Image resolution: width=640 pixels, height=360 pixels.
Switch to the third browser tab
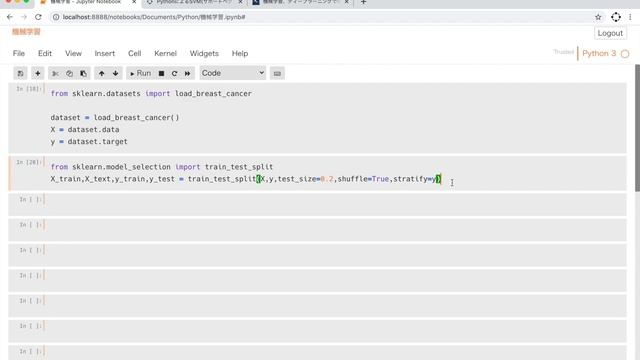pos(300,2)
